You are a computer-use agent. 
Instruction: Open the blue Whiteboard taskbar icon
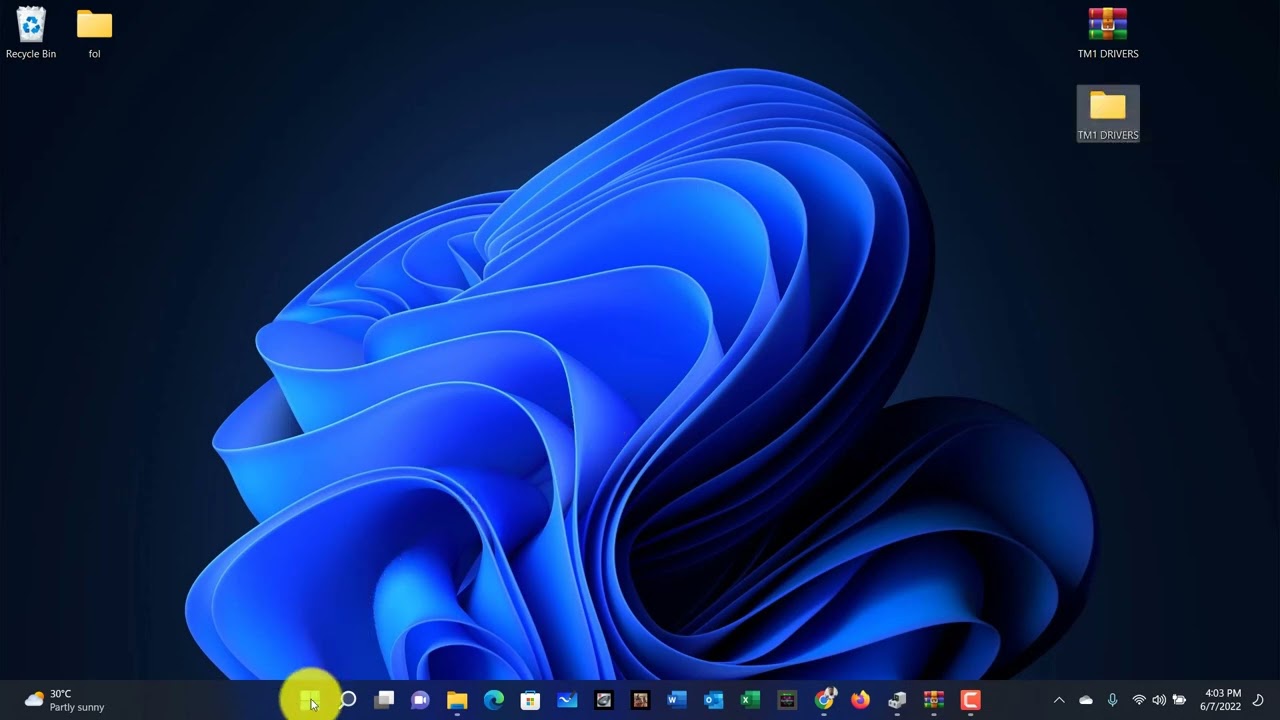coord(567,700)
